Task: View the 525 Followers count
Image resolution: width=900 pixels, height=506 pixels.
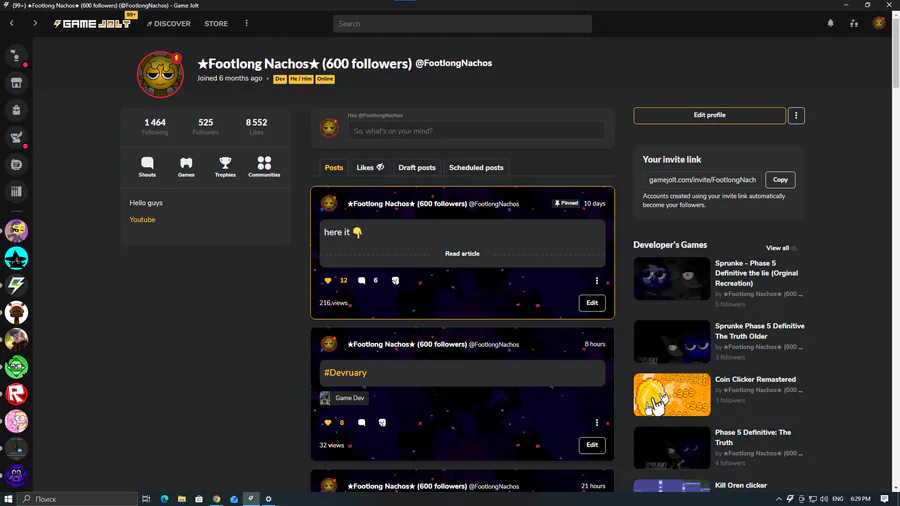Action: [x=205, y=126]
